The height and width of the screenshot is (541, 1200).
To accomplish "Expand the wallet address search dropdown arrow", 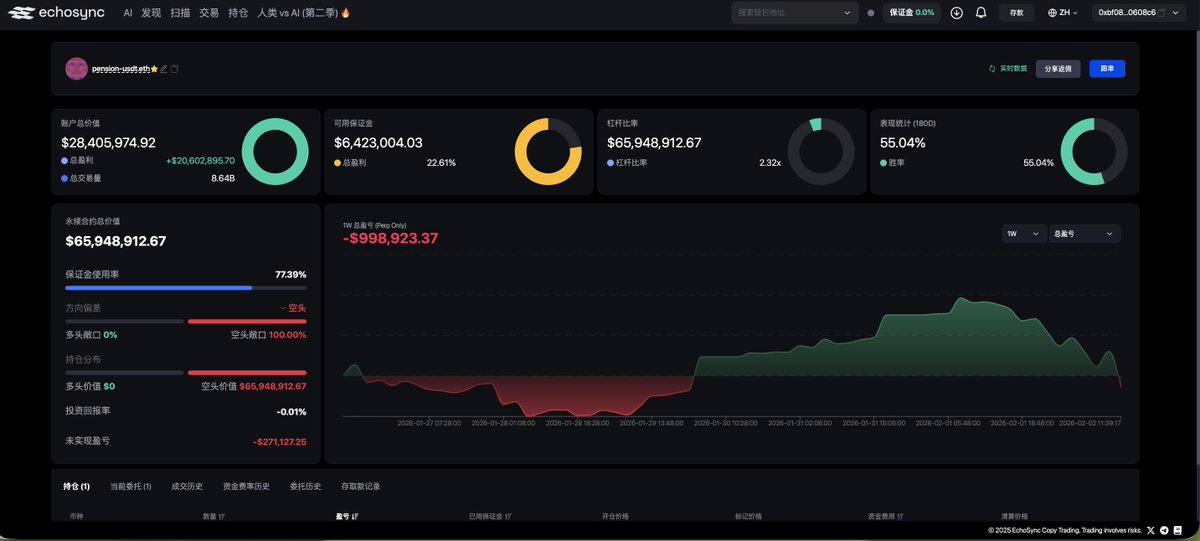I will pyautogui.click(x=848, y=13).
